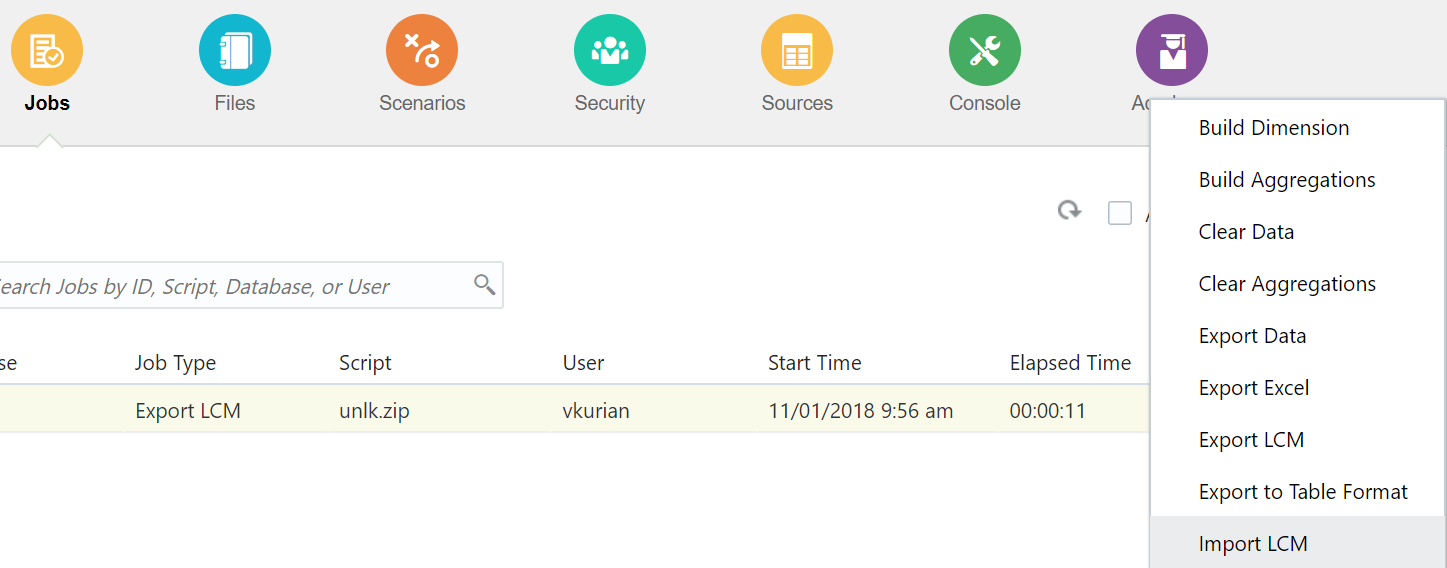Open the Console icon
The image size is (1447, 568).
pos(985,50)
